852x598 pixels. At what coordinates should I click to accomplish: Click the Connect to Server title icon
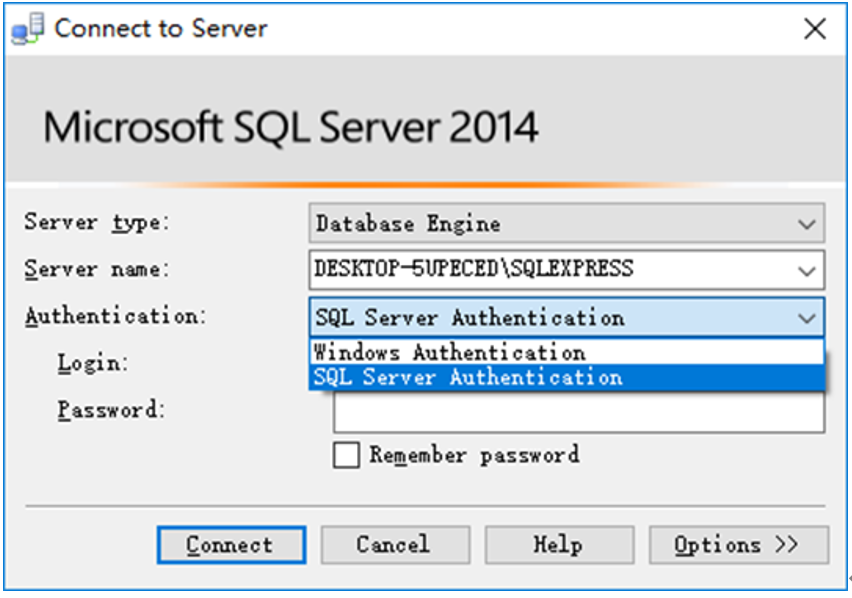27,29
